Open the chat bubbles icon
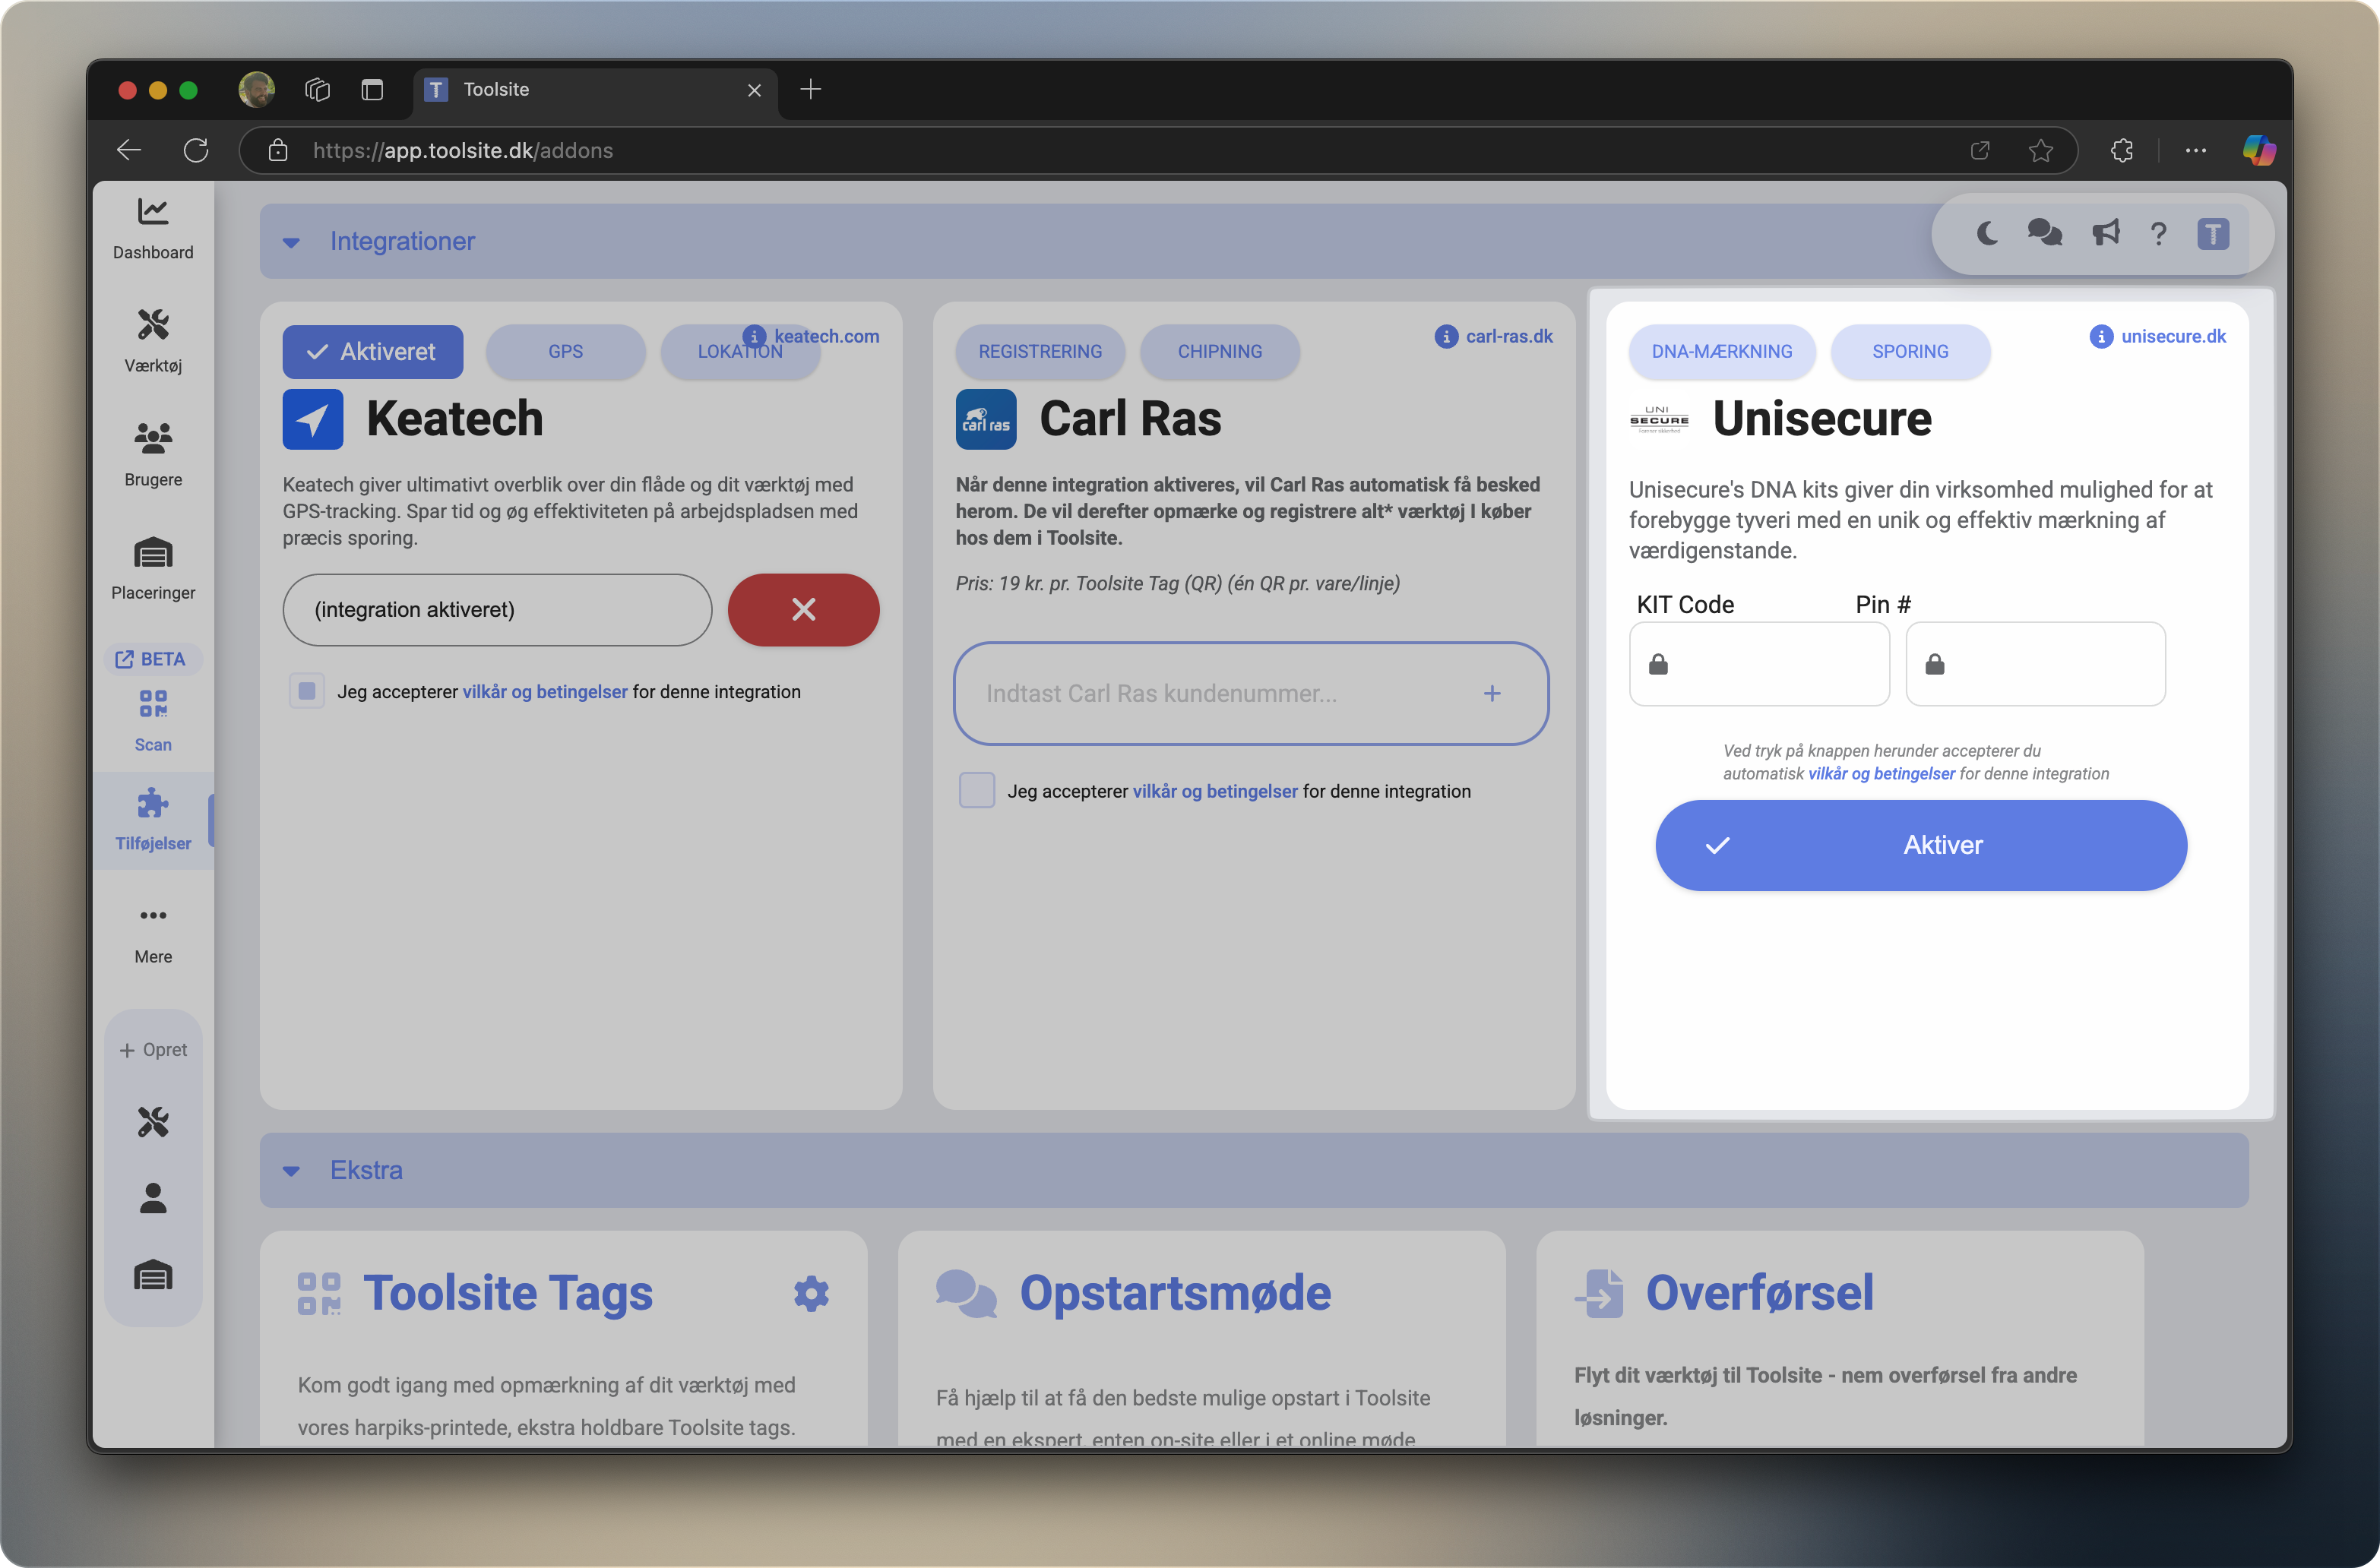The height and width of the screenshot is (1568, 2380). coord(2044,234)
